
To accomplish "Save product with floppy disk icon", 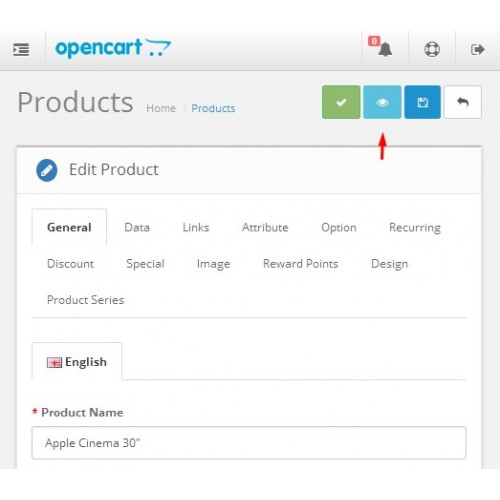I will [x=422, y=102].
